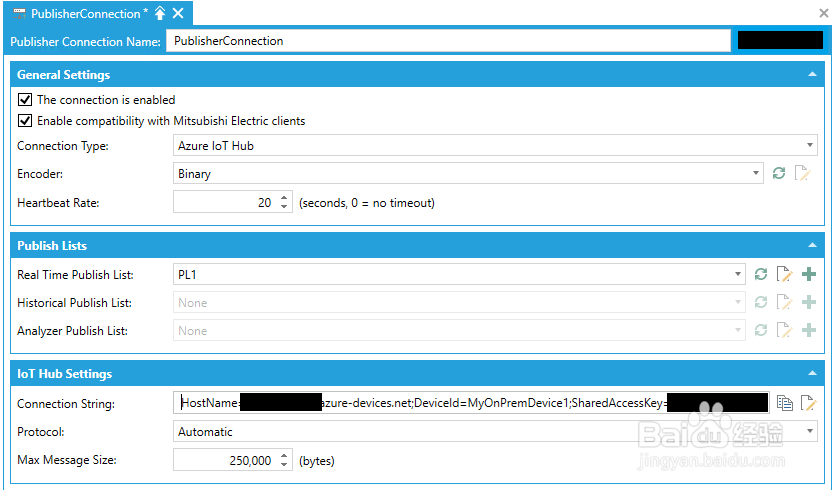Refresh the Analyzer Publish List
This screenshot has width=832, height=490.
[x=761, y=330]
